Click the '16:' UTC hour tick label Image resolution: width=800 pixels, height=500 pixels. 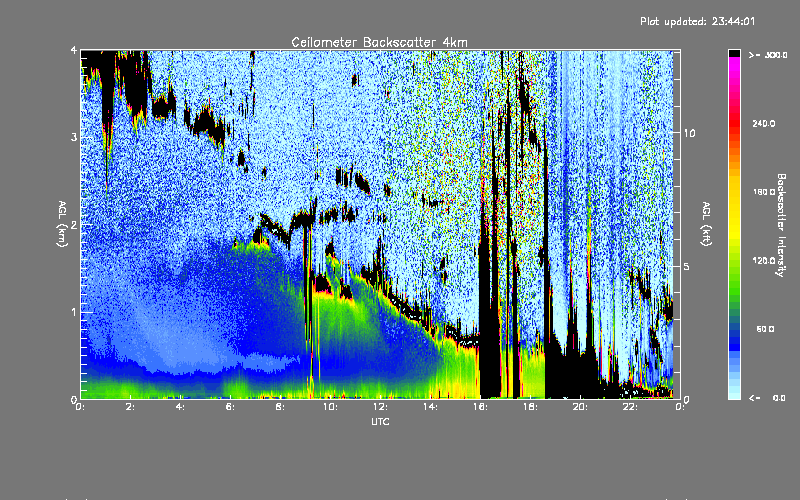coord(481,407)
